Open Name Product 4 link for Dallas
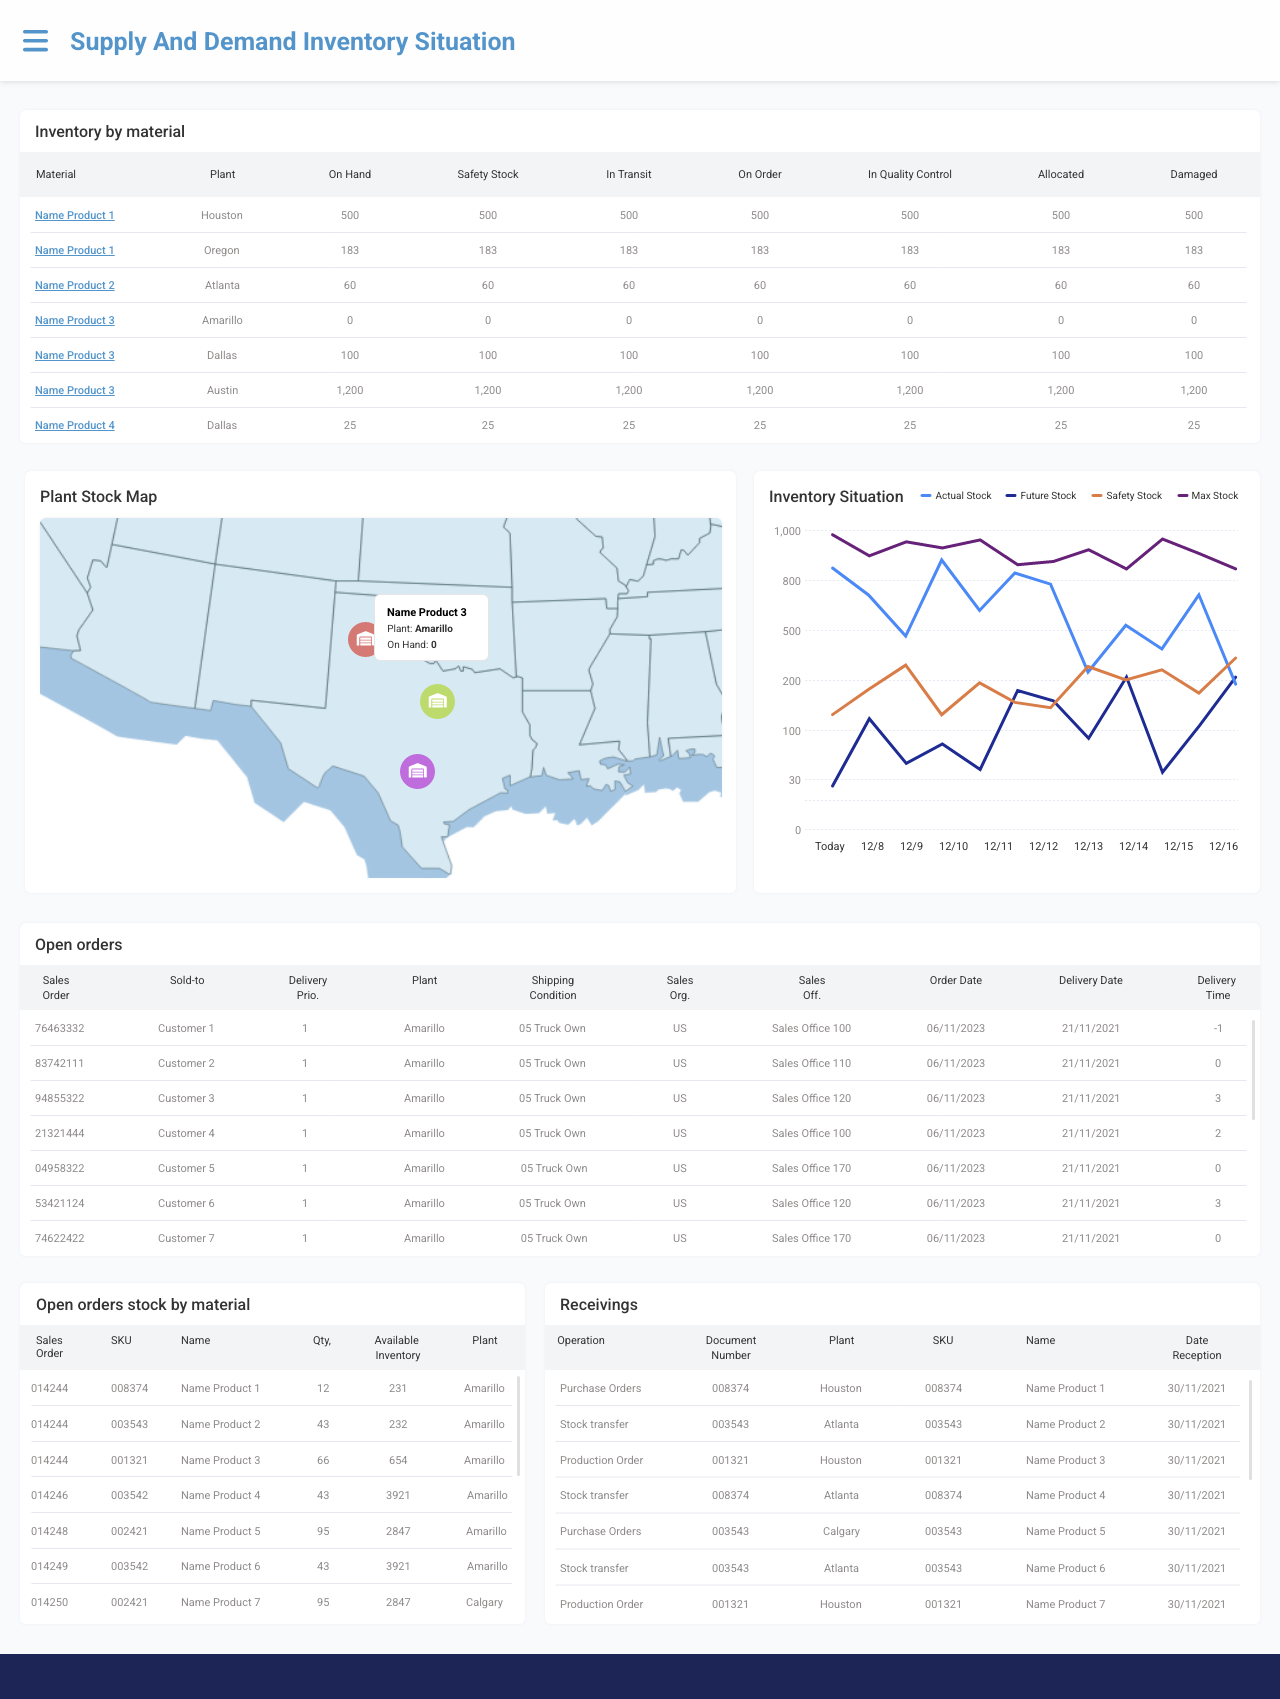Viewport: 1280px width, 1699px height. point(74,425)
